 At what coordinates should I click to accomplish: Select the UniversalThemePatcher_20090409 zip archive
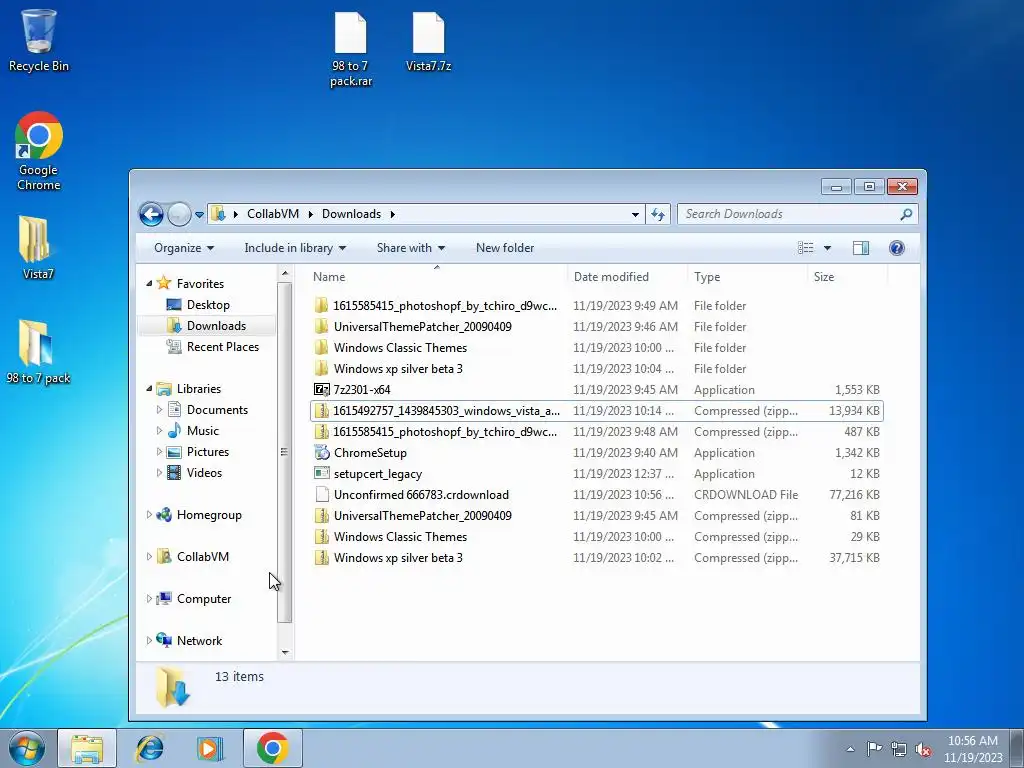point(596,516)
